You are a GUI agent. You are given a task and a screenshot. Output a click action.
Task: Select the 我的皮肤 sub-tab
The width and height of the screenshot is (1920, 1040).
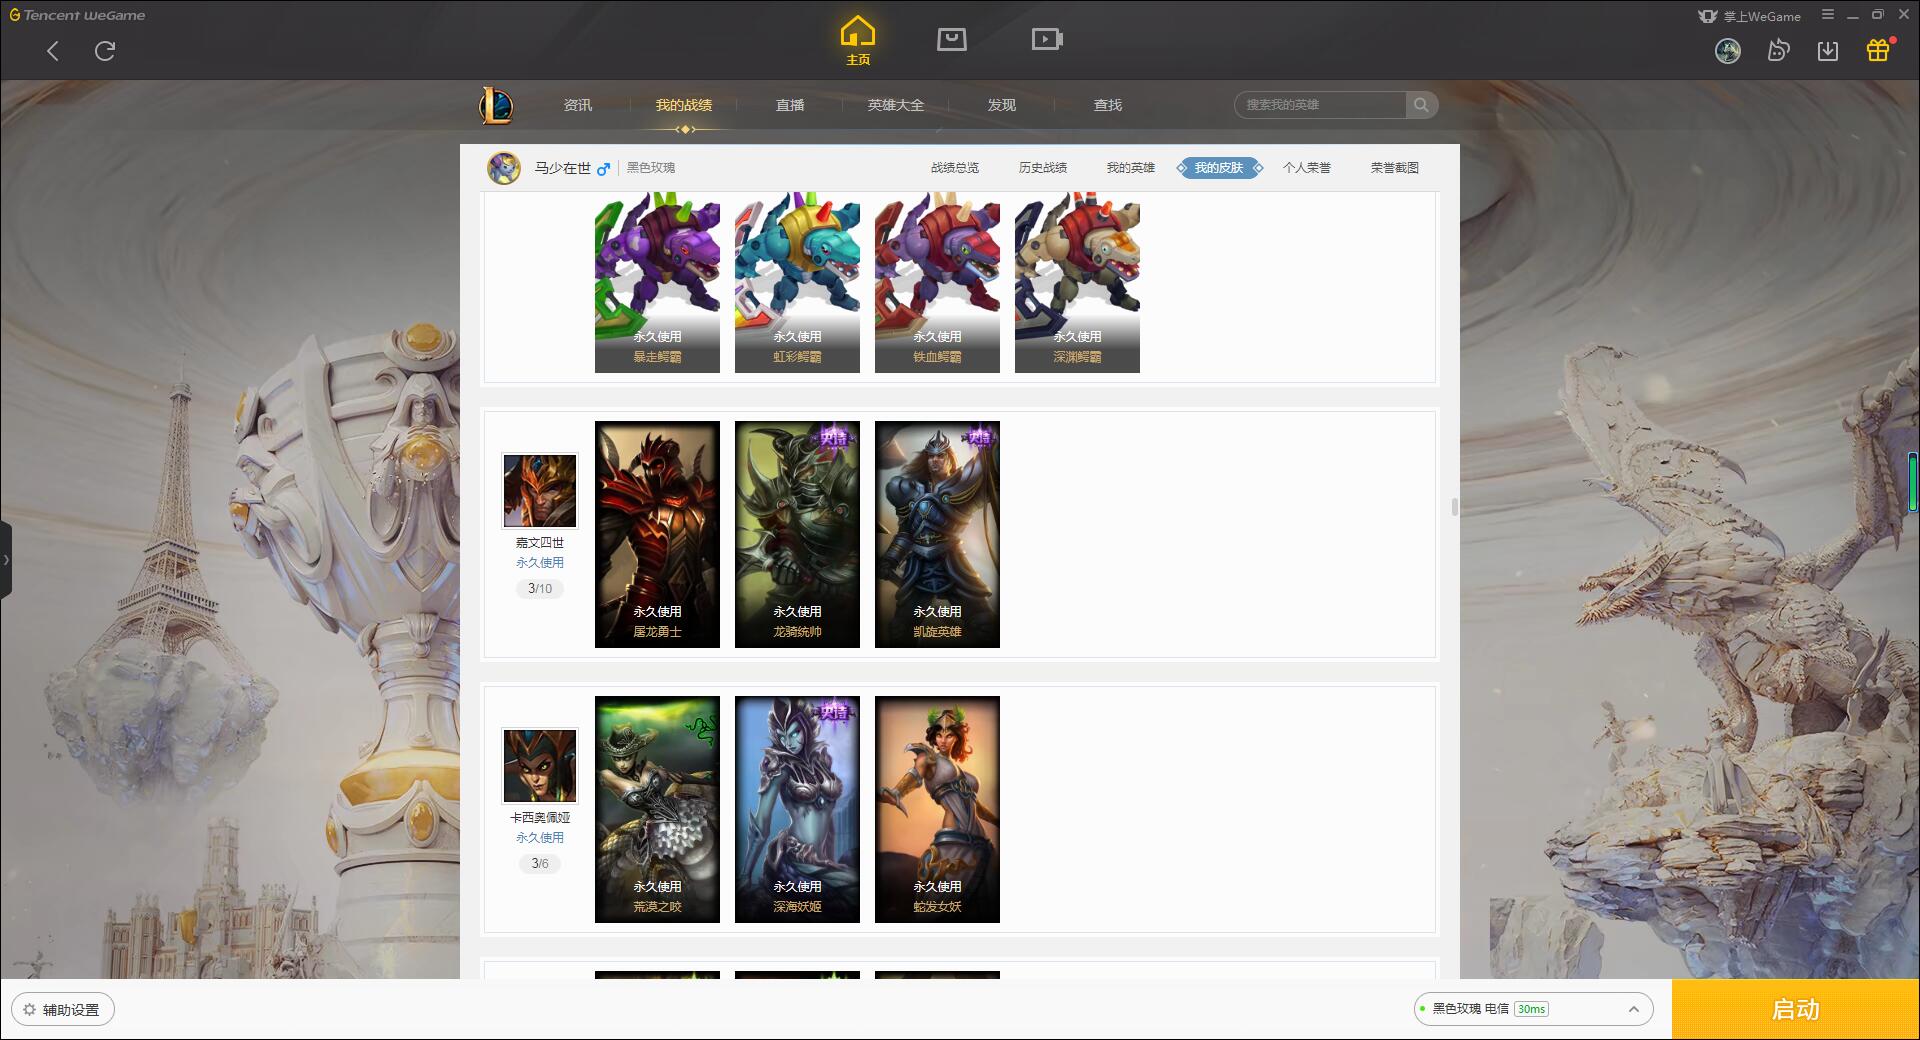click(x=1219, y=168)
